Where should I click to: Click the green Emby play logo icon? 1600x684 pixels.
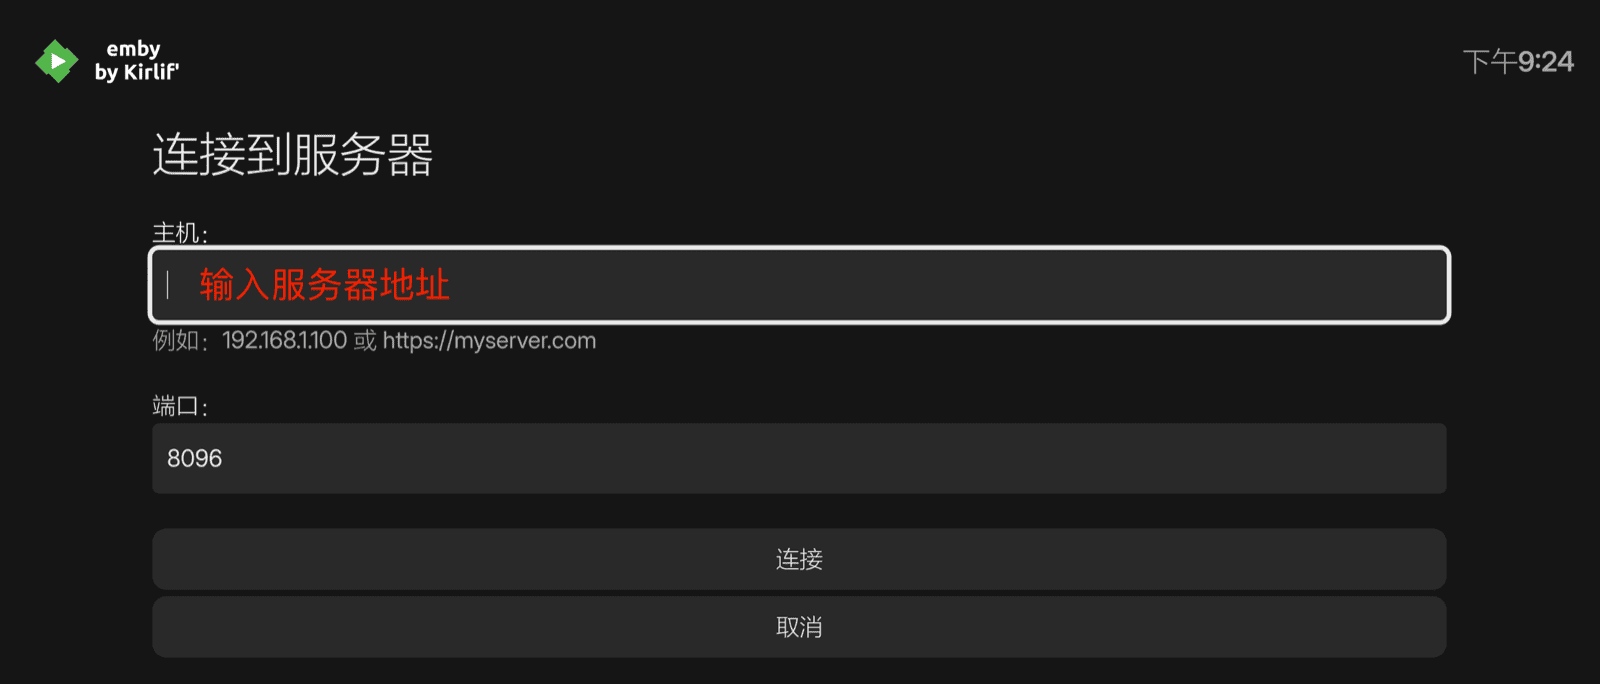coord(56,61)
